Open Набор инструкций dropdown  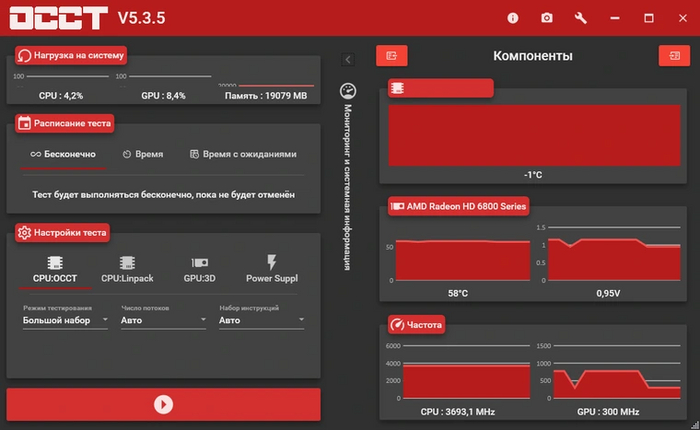[262, 320]
